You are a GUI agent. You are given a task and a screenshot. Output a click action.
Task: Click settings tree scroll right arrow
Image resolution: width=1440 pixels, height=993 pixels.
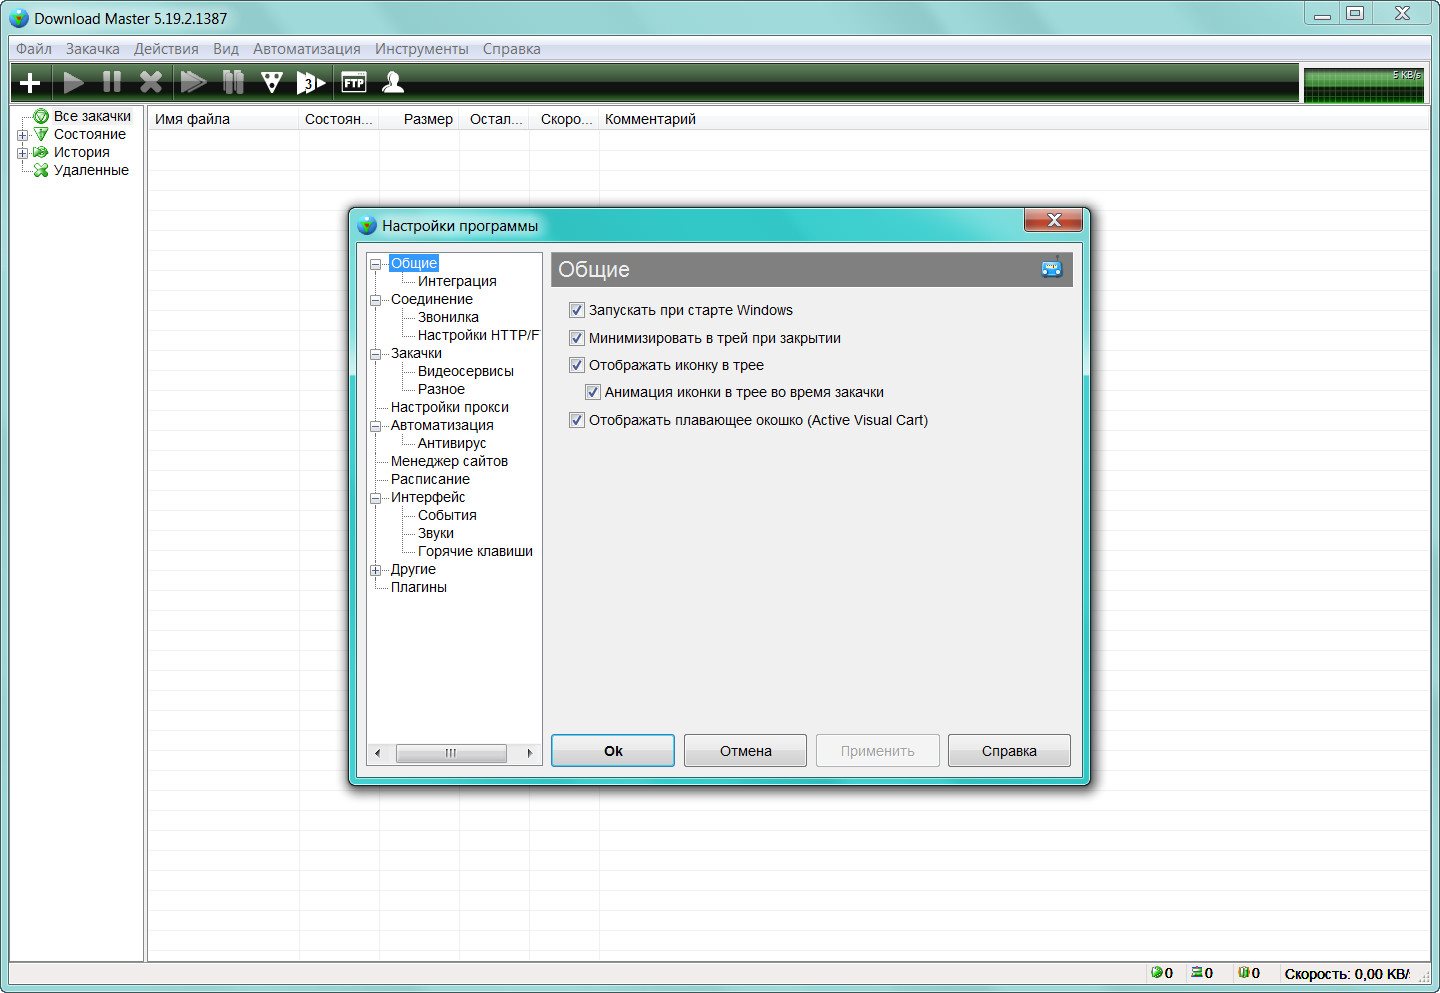529,753
